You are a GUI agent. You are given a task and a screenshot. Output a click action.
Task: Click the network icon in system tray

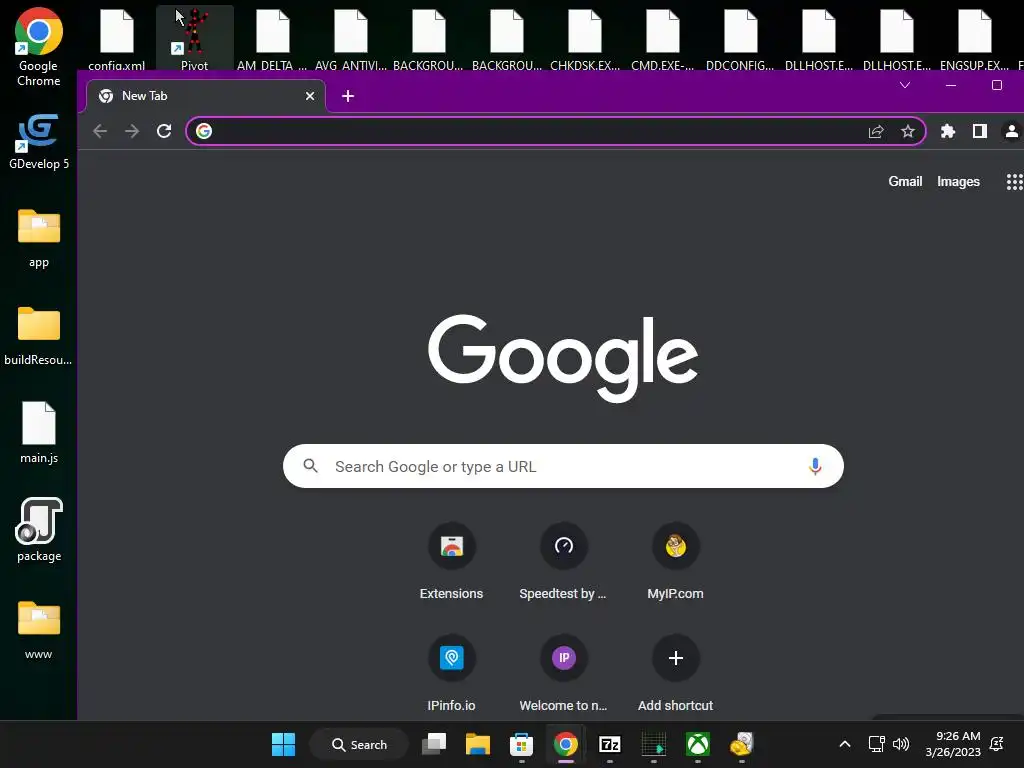(876, 744)
